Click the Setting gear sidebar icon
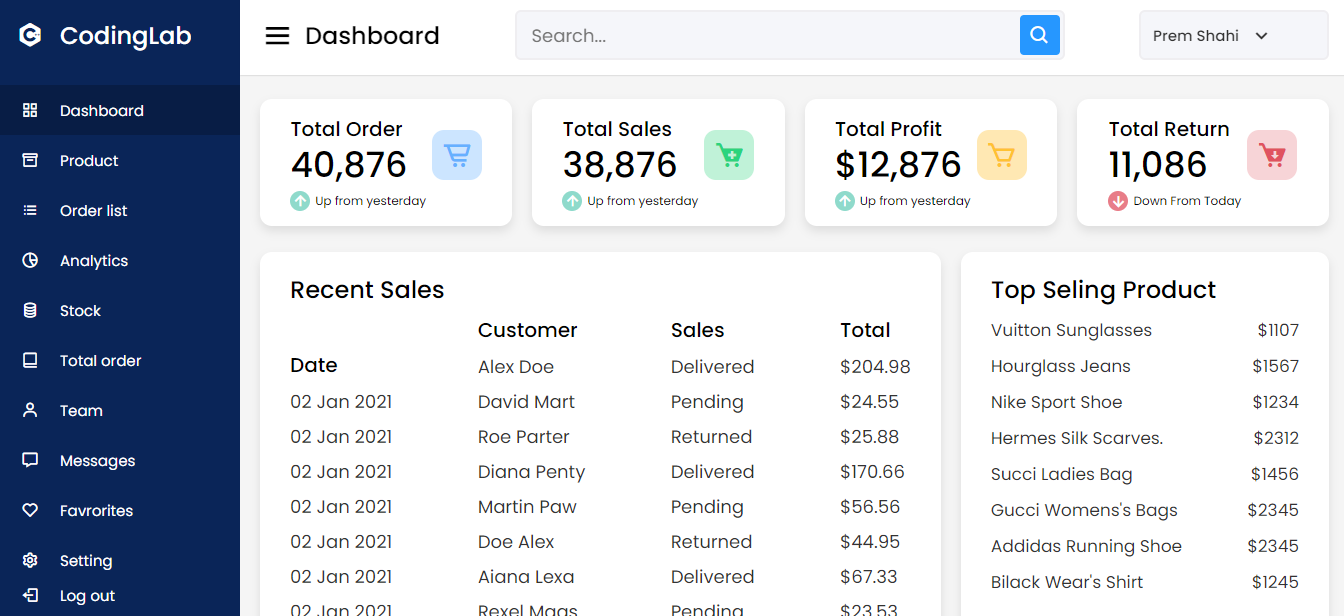Viewport: 1344px width, 616px height. coord(30,560)
